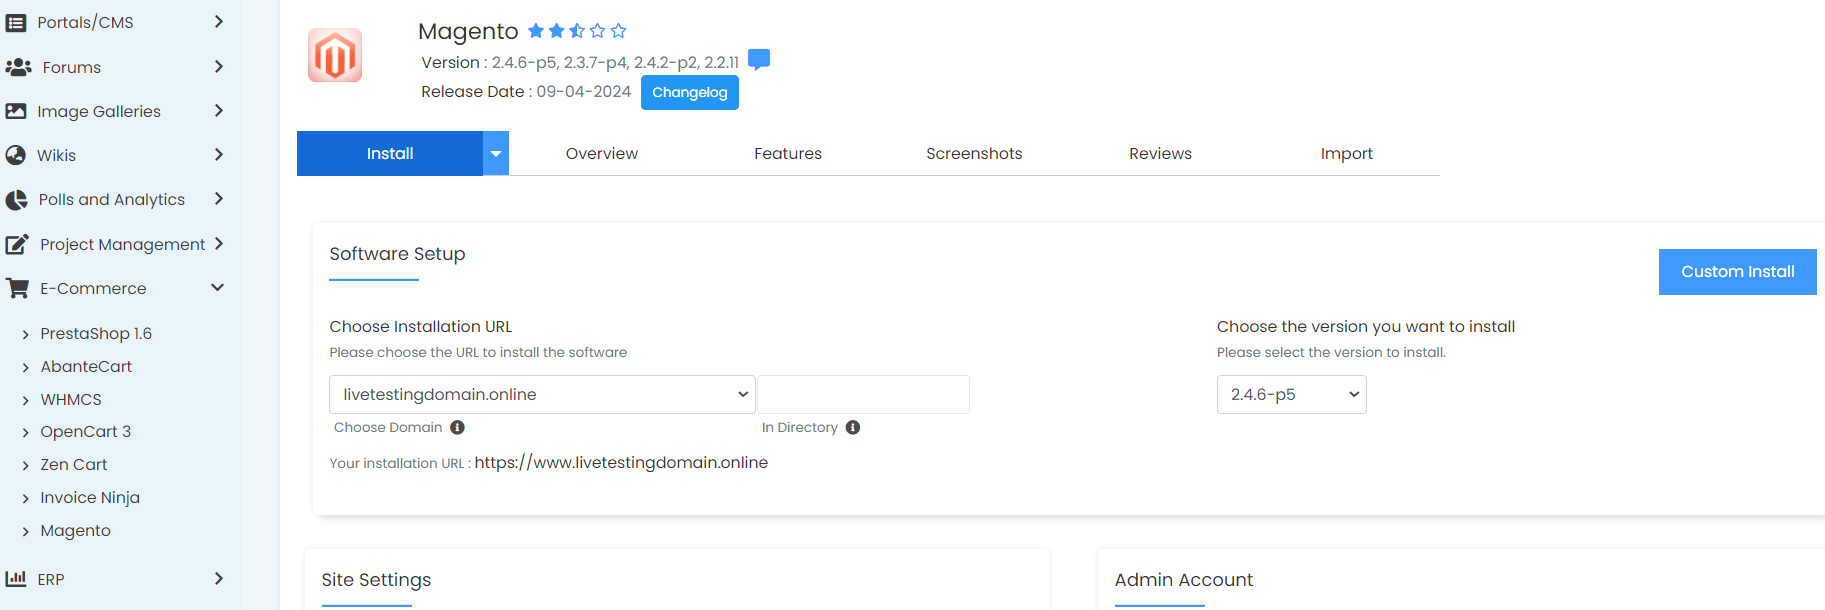Expand the Portals/CMS category
This screenshot has width=1825, height=610.
pos(219,22)
